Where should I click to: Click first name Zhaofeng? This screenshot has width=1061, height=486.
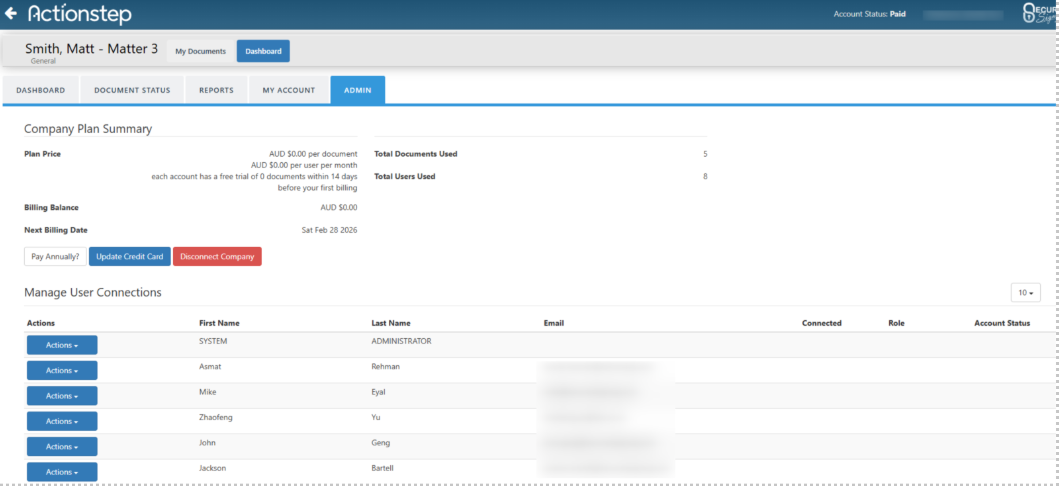pos(216,418)
